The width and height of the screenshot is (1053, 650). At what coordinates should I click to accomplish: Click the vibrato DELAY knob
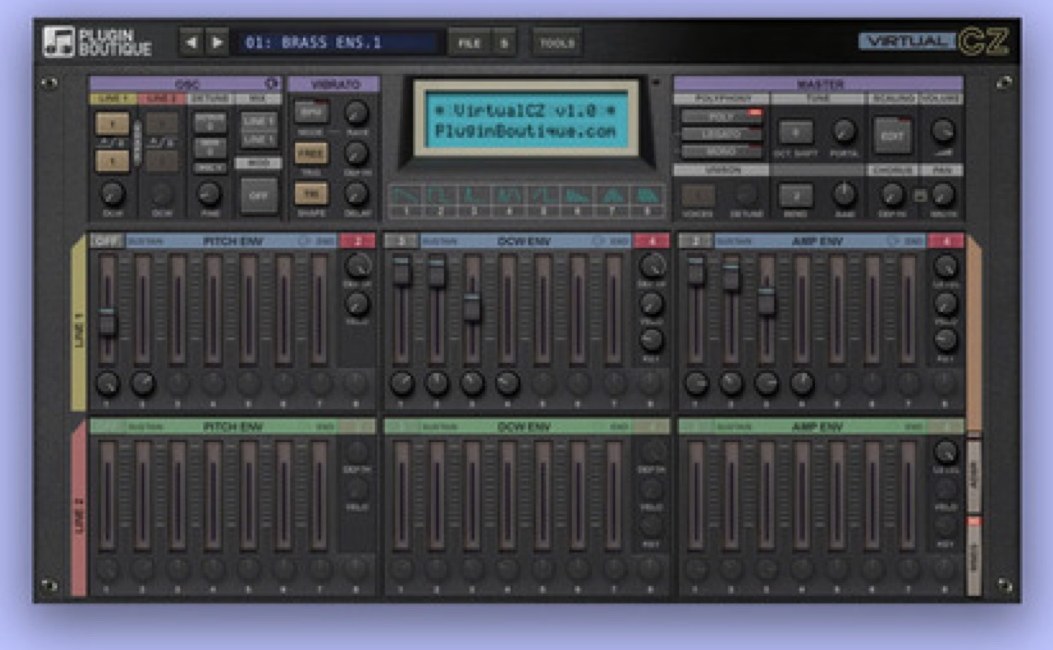(356, 194)
